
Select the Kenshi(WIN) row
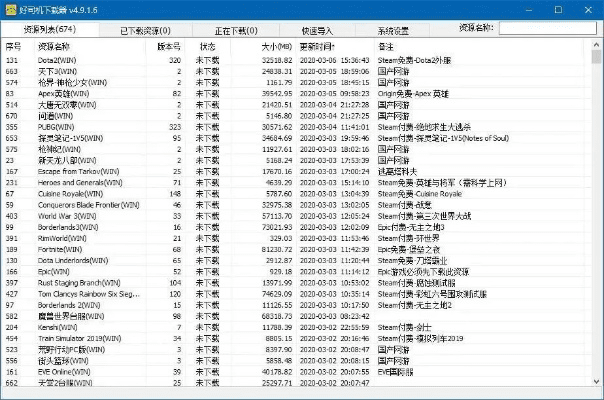click(x=297, y=328)
